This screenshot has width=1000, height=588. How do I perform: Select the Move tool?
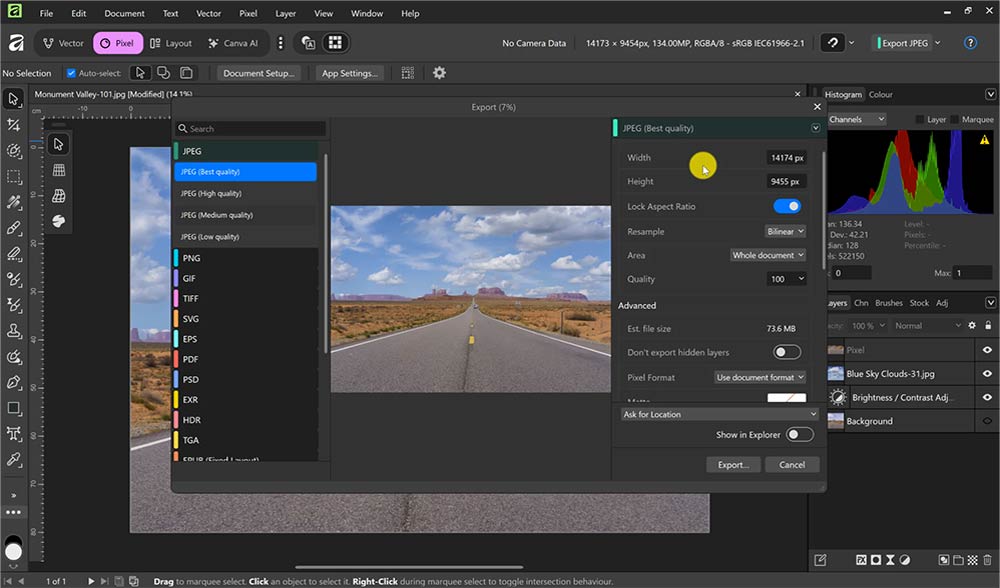(14, 98)
